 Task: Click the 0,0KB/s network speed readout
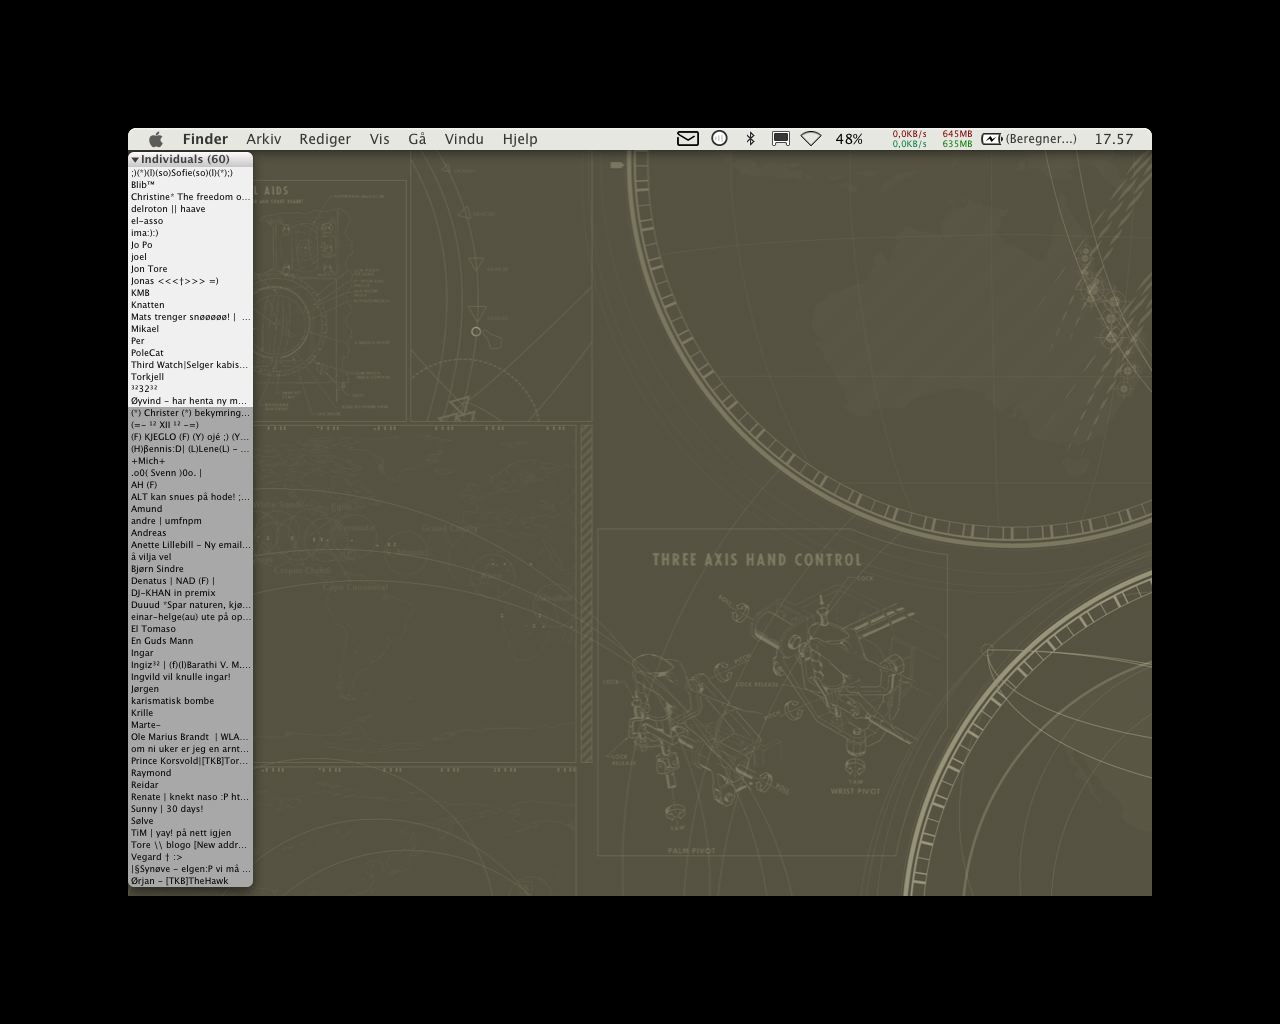pyautogui.click(x=909, y=134)
